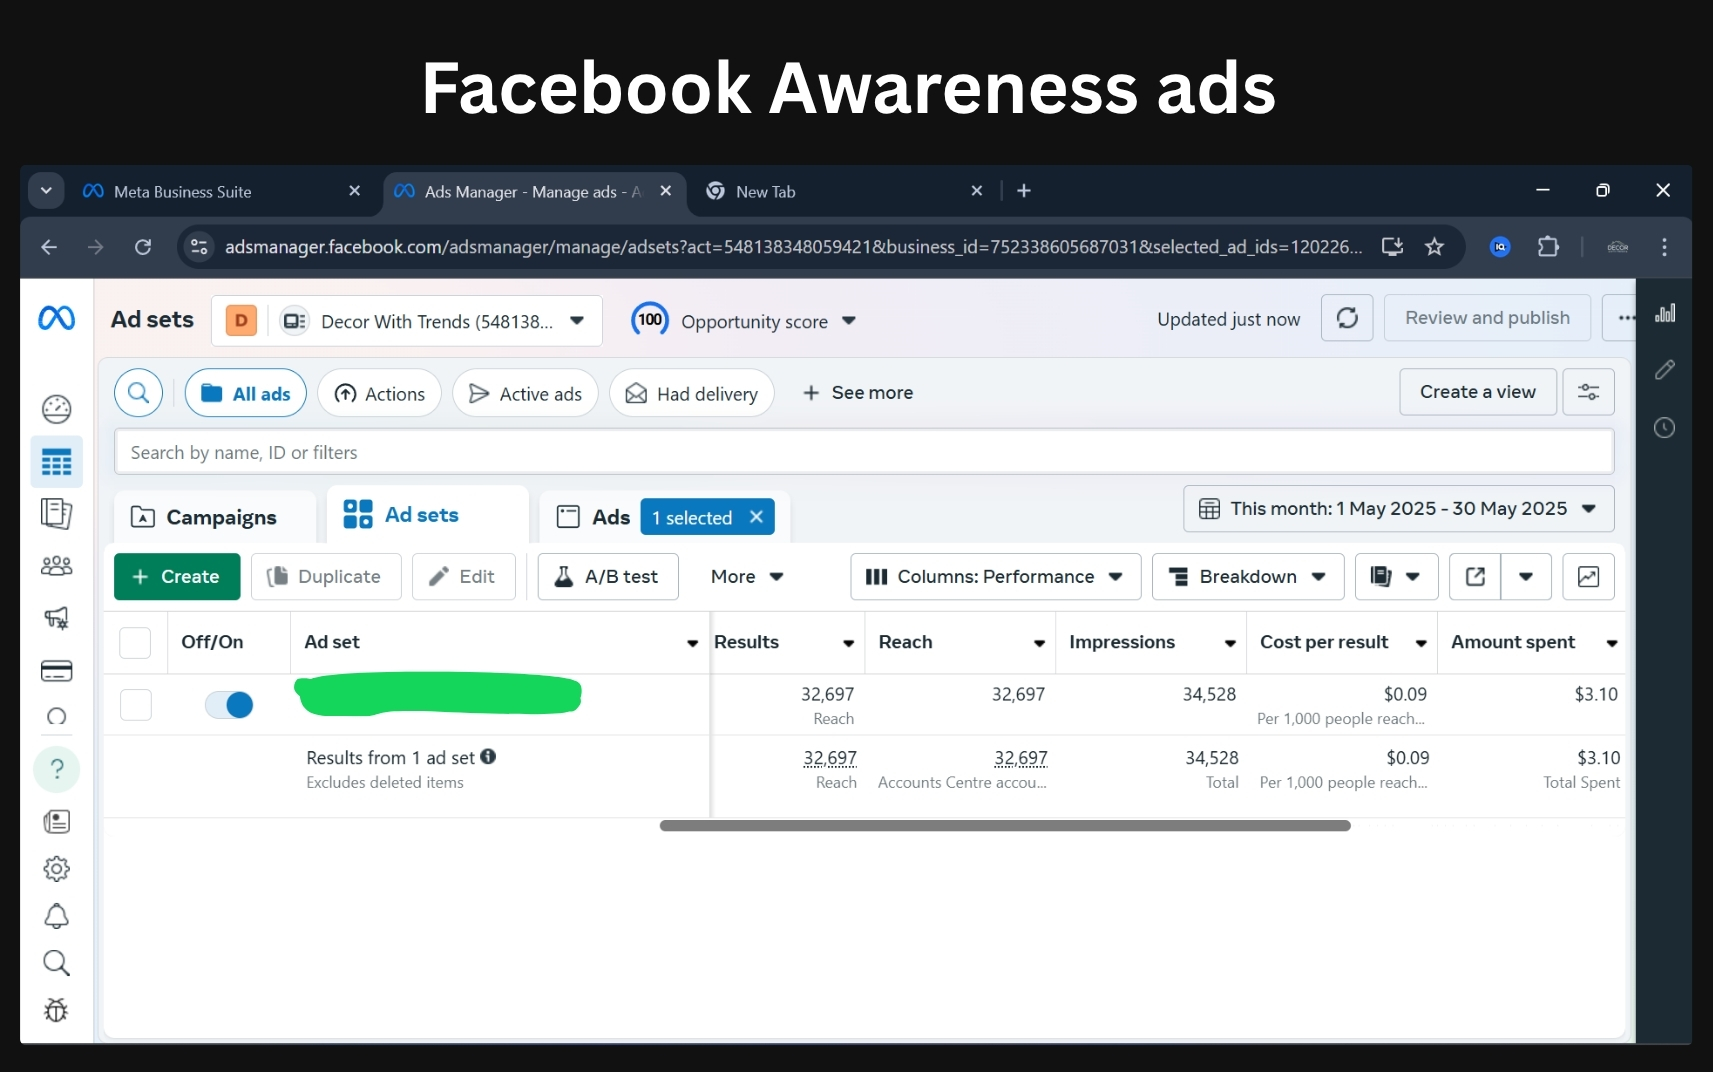The height and width of the screenshot is (1072, 1713).
Task: Open export options dropdown arrow
Action: click(1526, 577)
